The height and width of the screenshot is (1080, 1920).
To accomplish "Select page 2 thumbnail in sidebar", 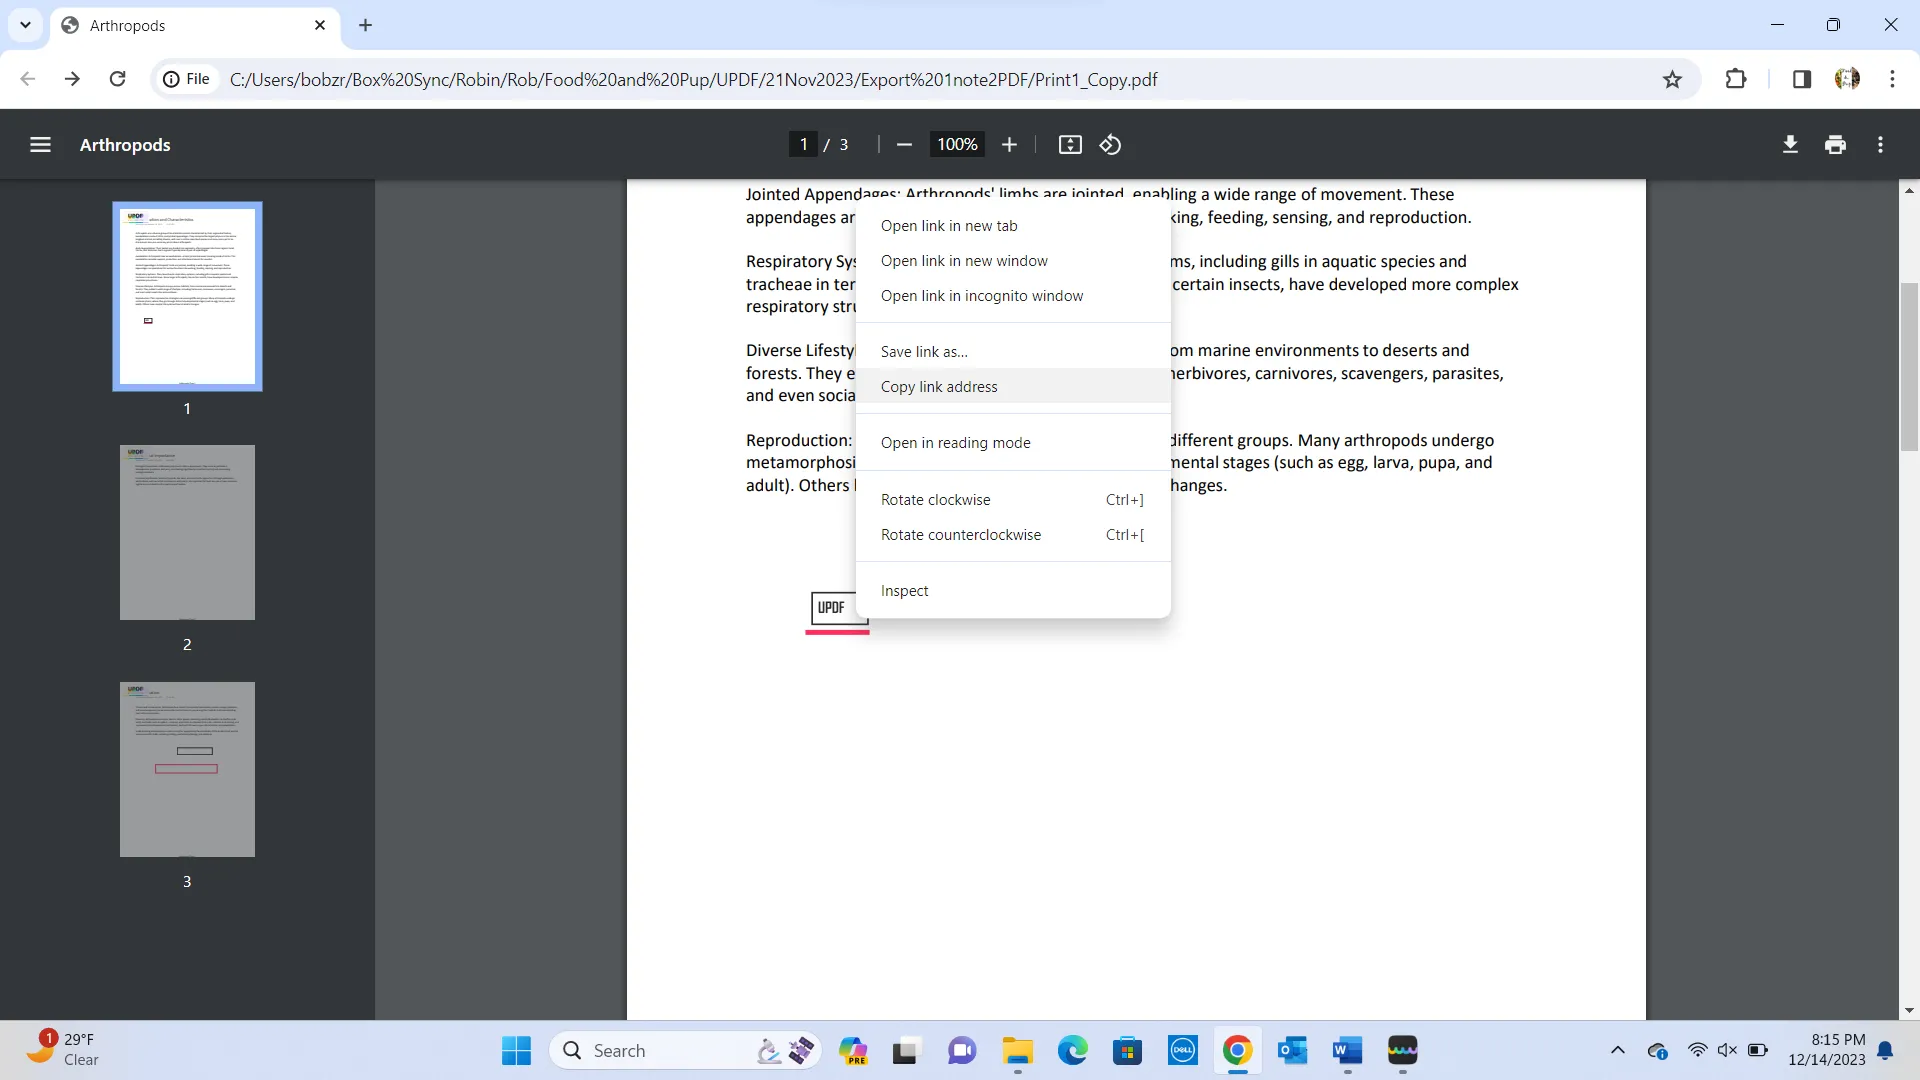I will click(187, 531).
